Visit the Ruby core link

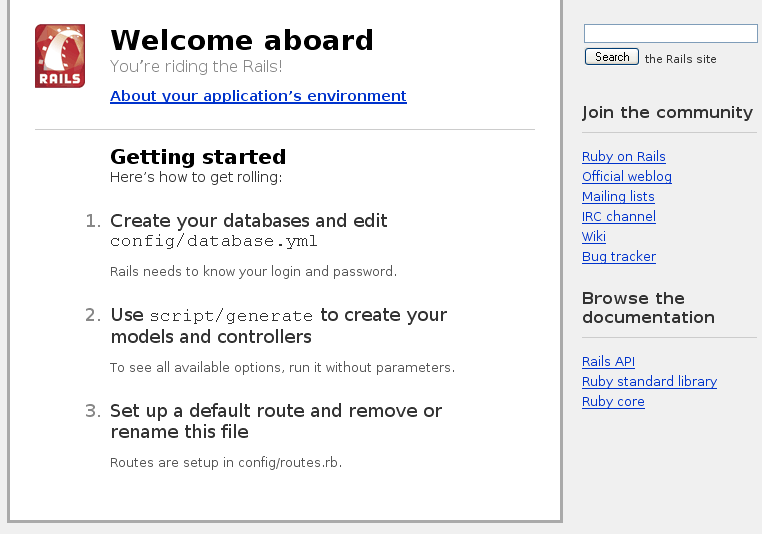[613, 402]
